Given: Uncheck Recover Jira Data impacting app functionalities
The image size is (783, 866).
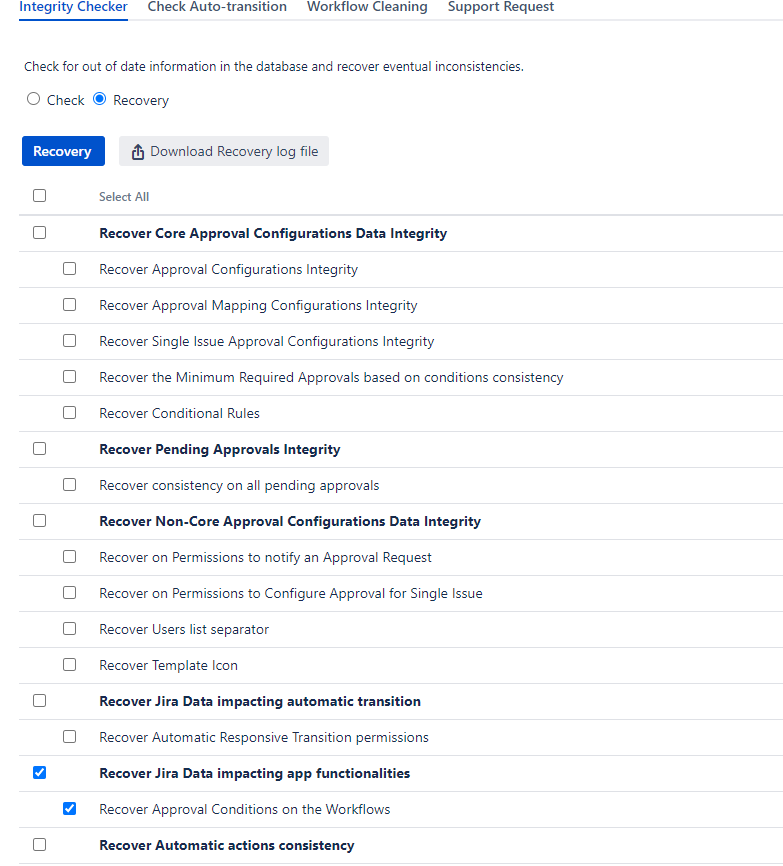Looking at the screenshot, I should click(x=40, y=773).
